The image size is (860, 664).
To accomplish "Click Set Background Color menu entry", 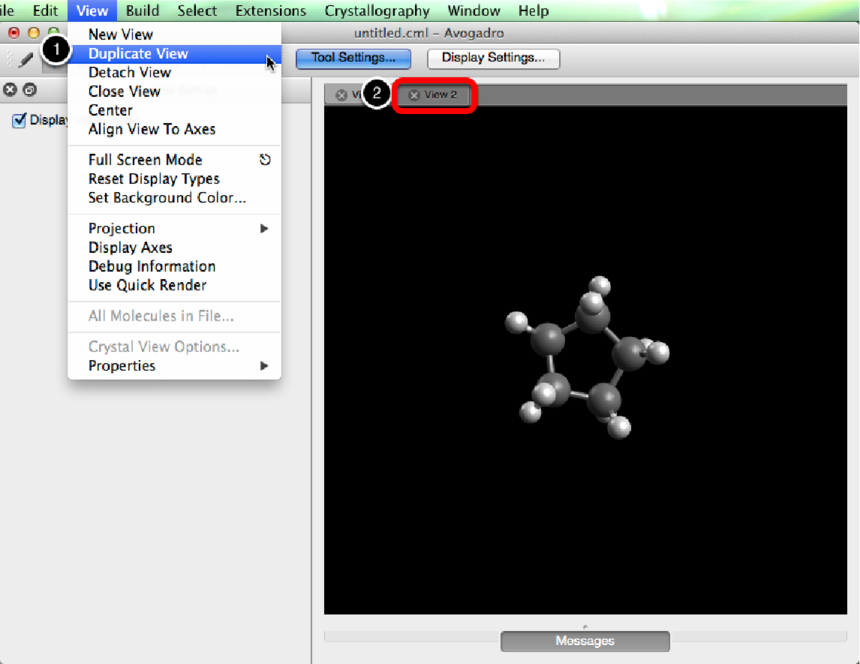I will point(167,198).
